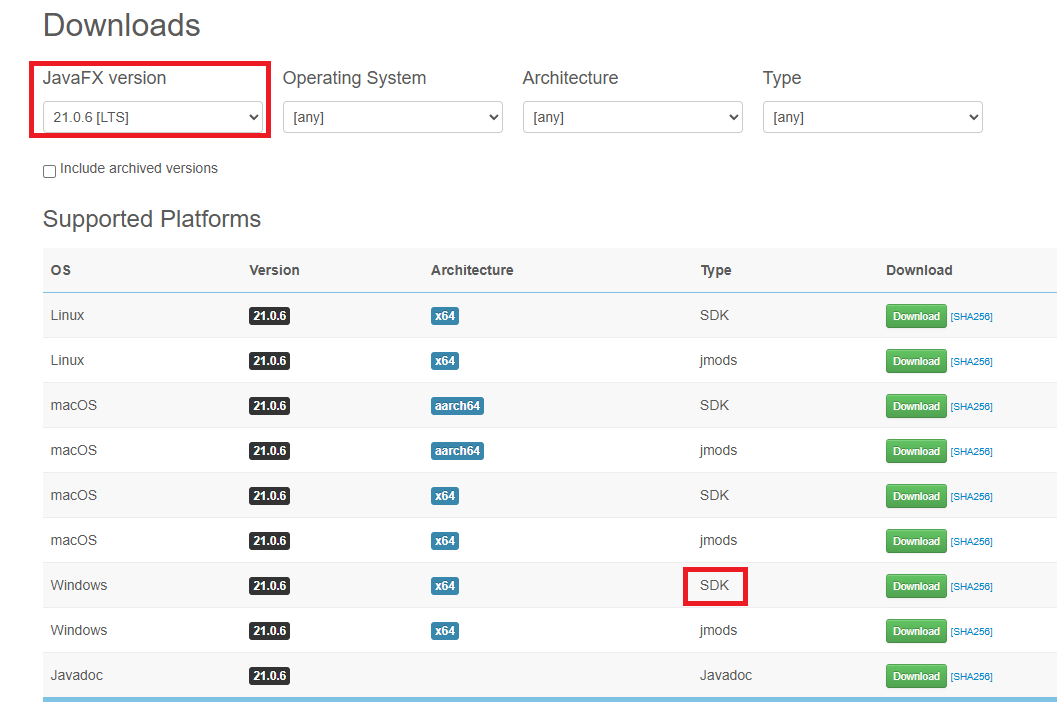Click the Downloads page heading
This screenshot has width=1057, height=725.
[x=121, y=26]
